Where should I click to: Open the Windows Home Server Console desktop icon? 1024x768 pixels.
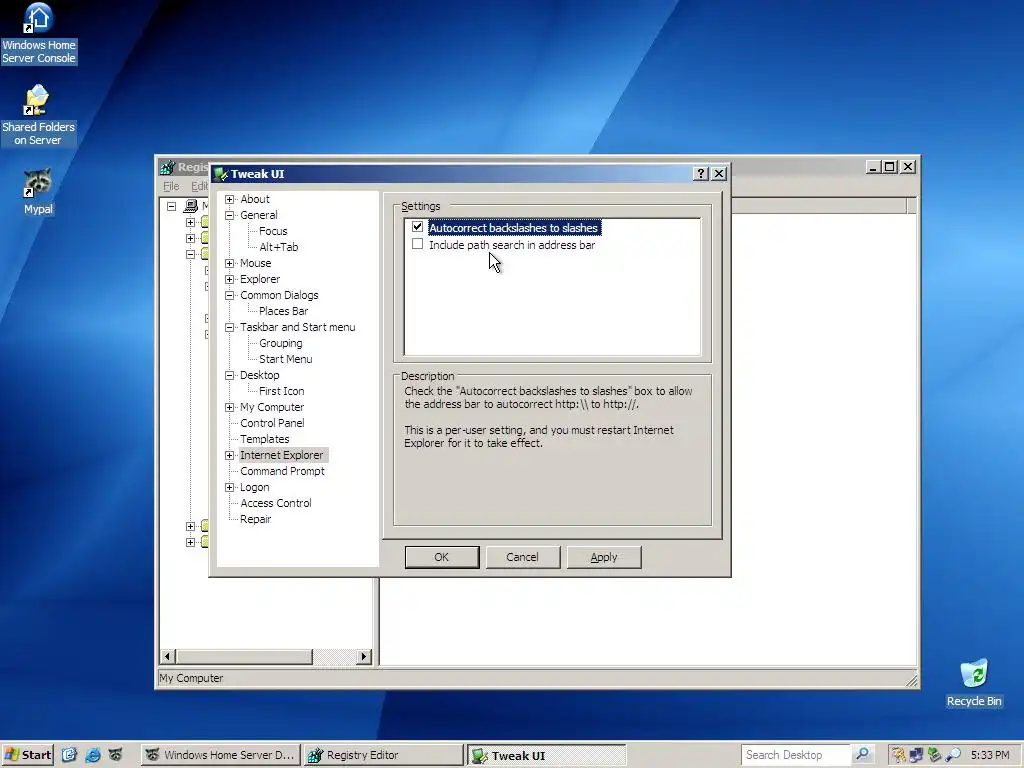pos(39,33)
